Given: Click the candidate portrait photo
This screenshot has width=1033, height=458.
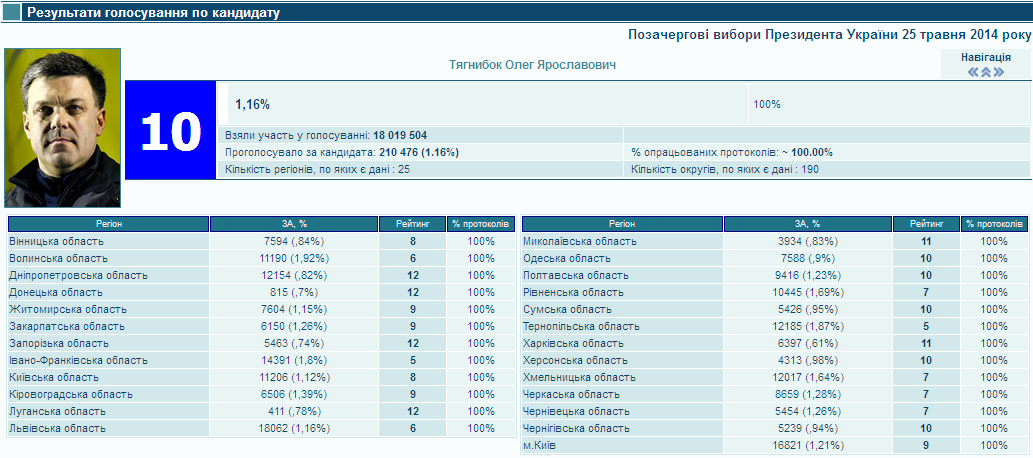Looking at the screenshot, I should [x=62, y=128].
